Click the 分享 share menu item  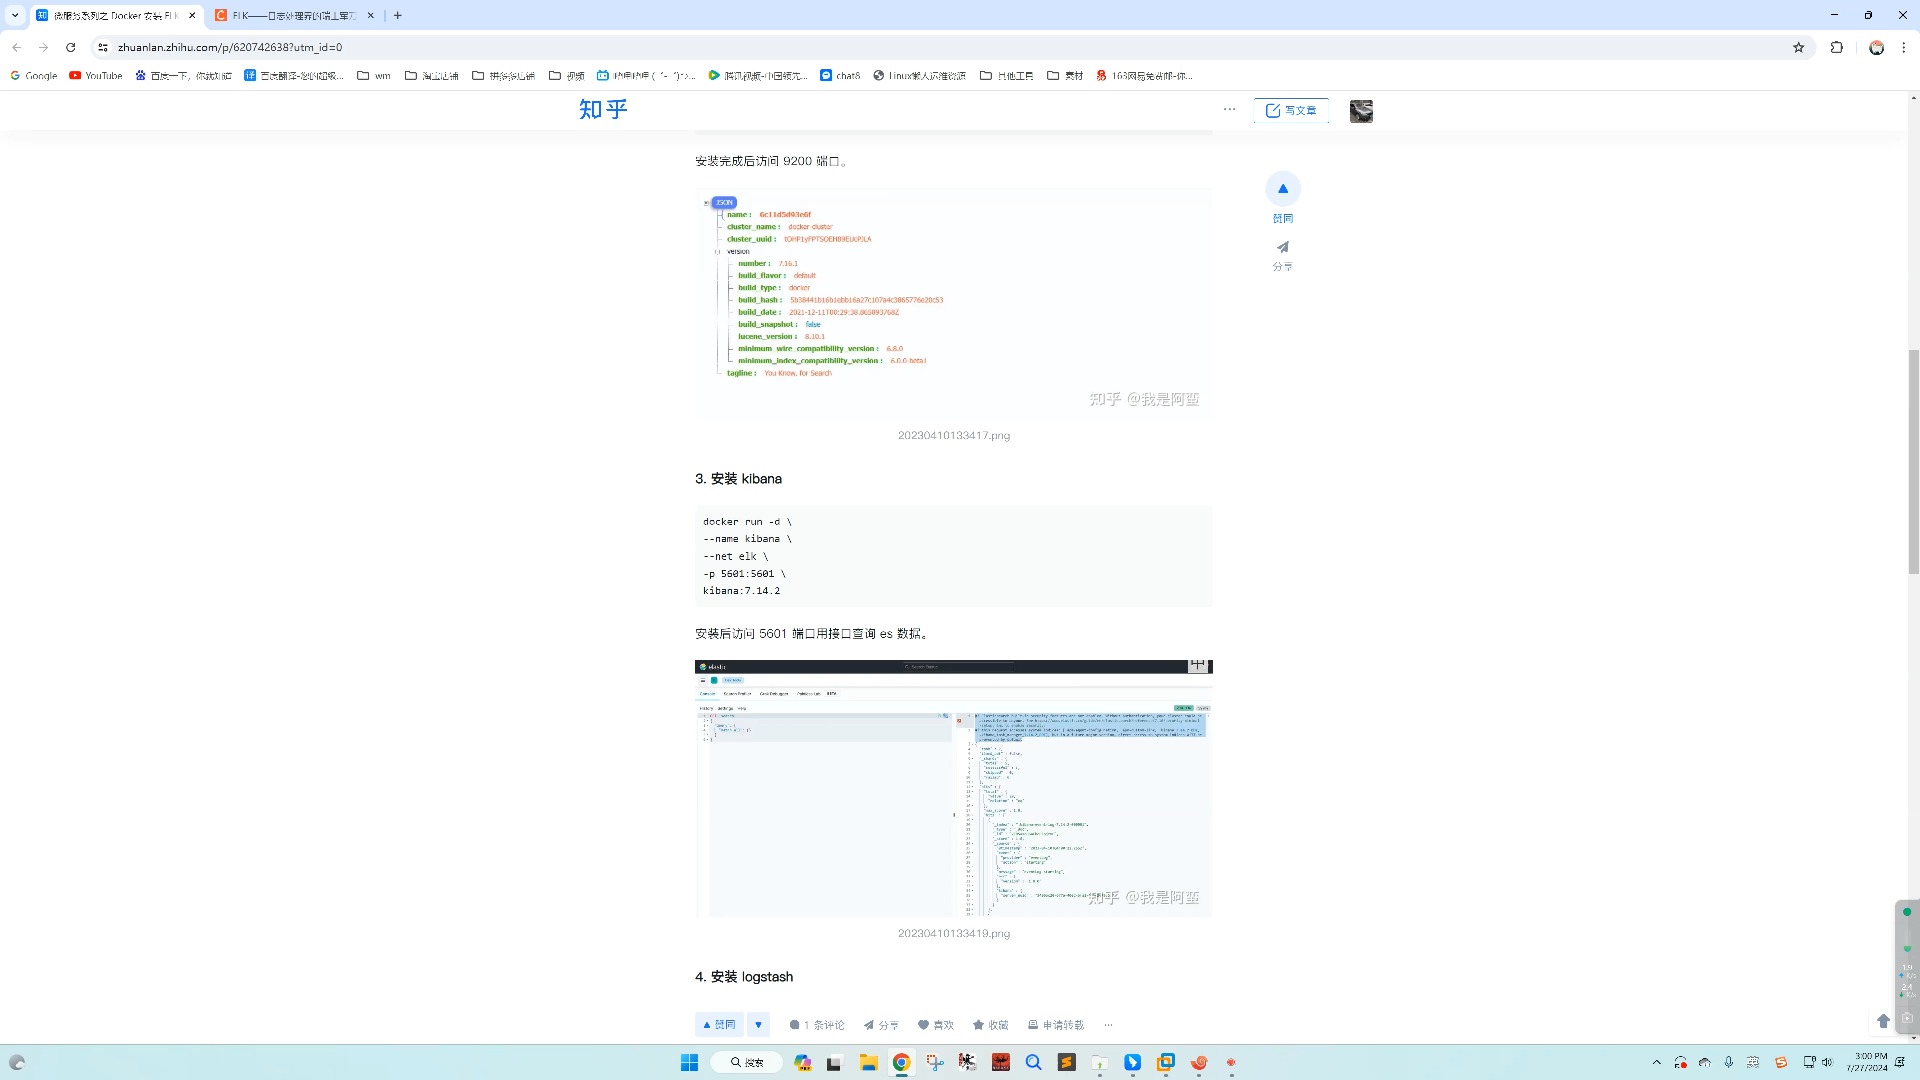(1282, 255)
